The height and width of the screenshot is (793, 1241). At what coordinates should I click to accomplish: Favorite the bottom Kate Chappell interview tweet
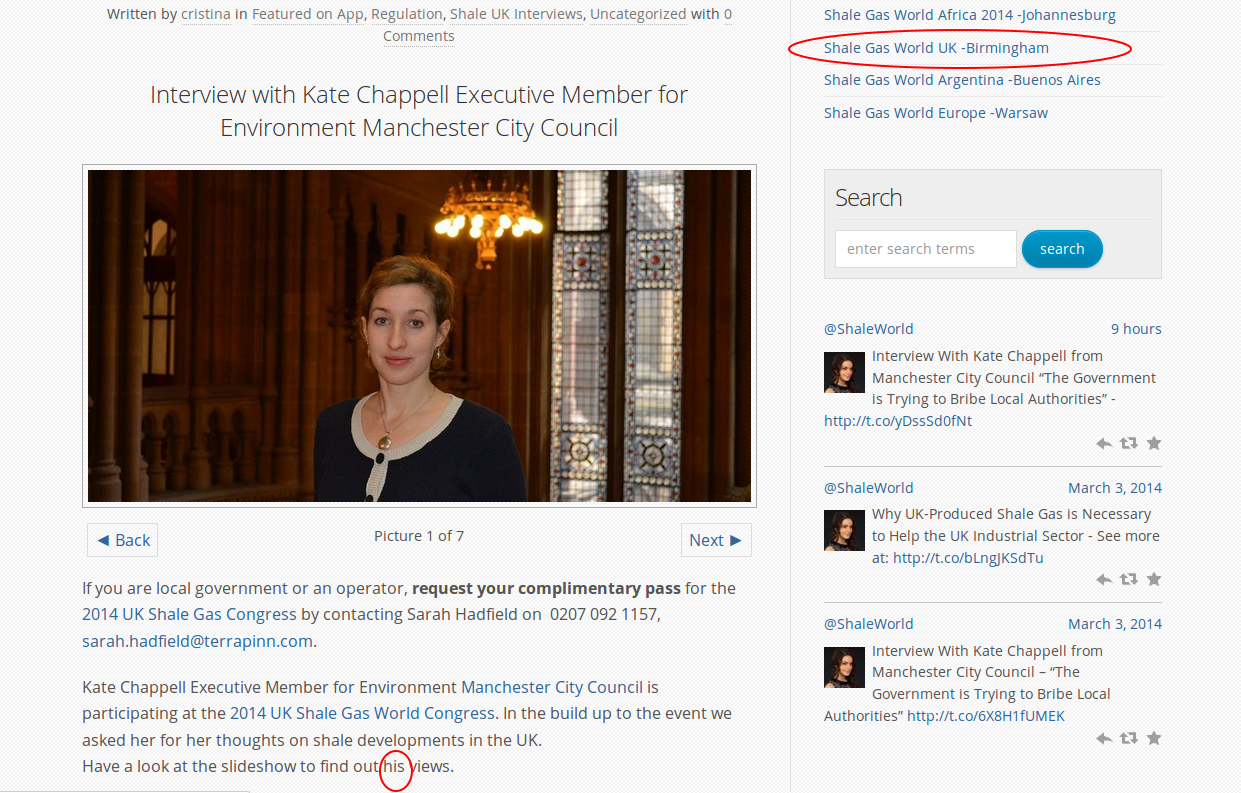pos(1153,738)
